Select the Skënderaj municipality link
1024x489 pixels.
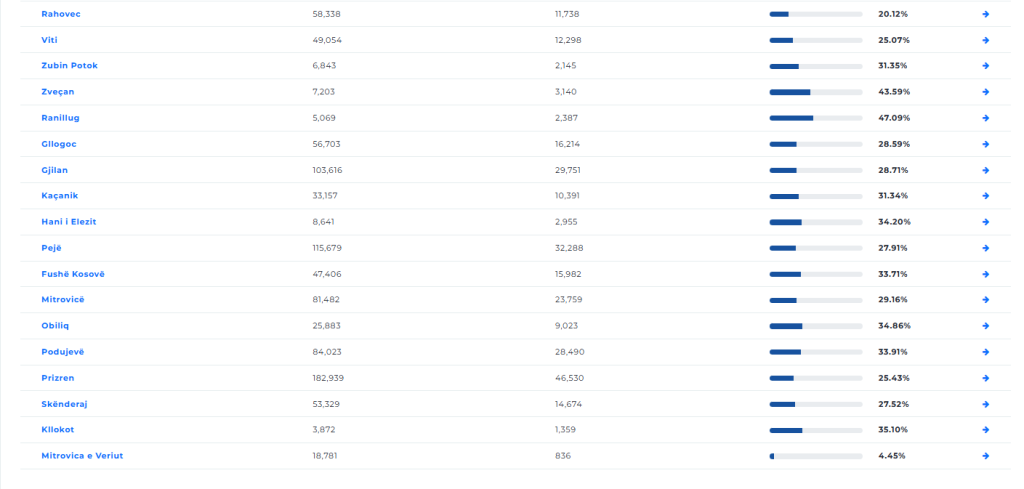click(x=64, y=404)
